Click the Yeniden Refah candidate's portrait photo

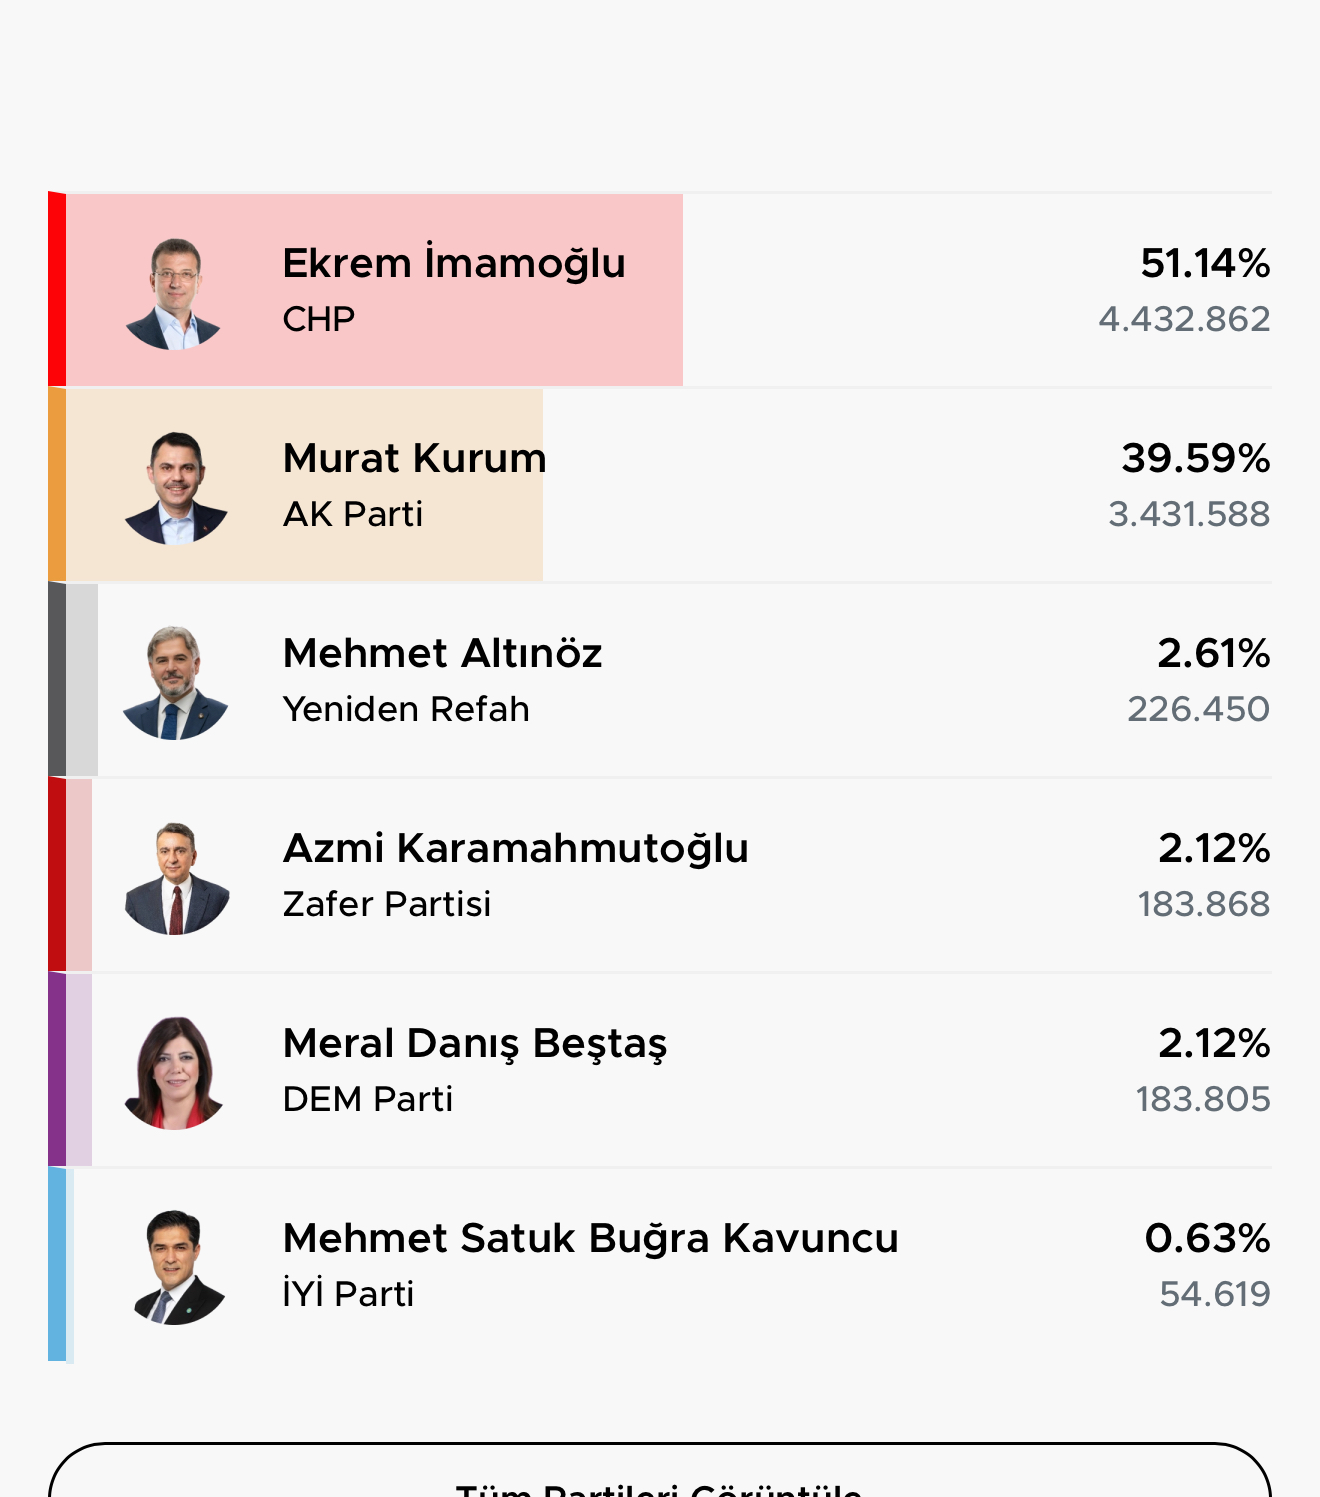click(175, 683)
